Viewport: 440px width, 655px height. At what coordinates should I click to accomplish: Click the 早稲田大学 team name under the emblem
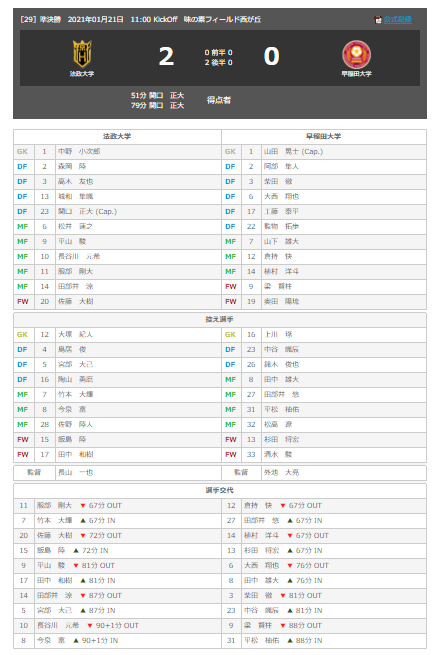pos(356,74)
